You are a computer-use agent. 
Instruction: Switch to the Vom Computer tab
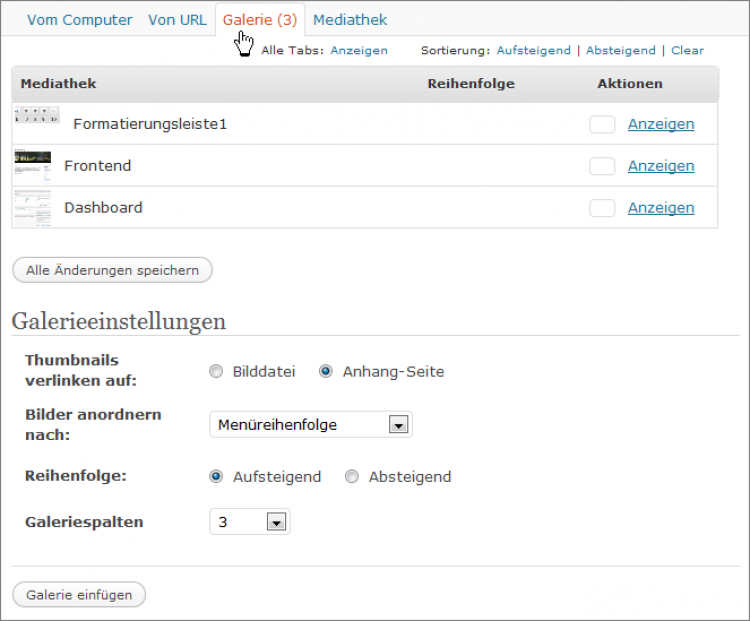pyautogui.click(x=79, y=20)
